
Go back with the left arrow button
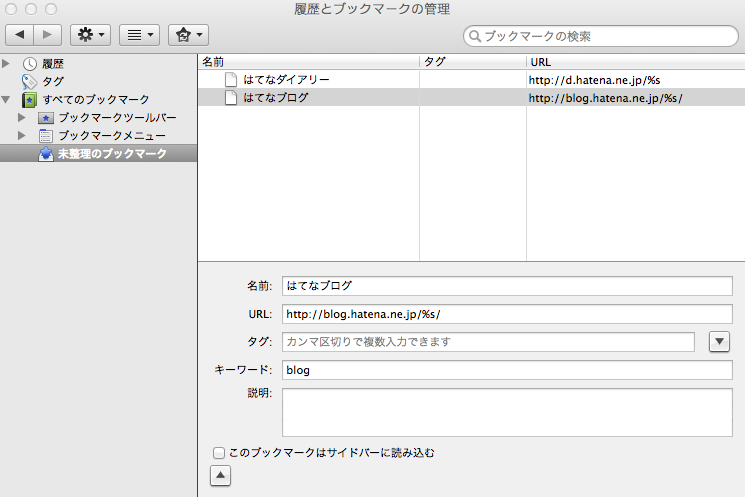[x=19, y=35]
